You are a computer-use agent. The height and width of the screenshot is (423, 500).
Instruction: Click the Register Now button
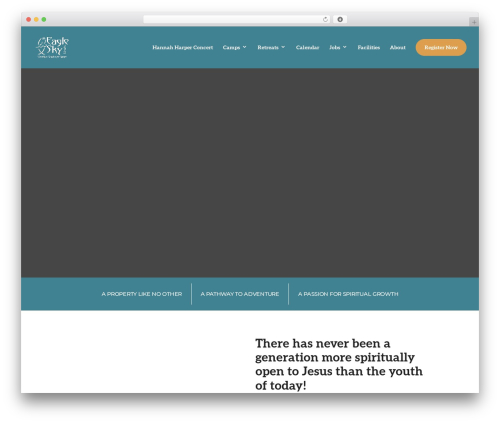[x=441, y=47]
